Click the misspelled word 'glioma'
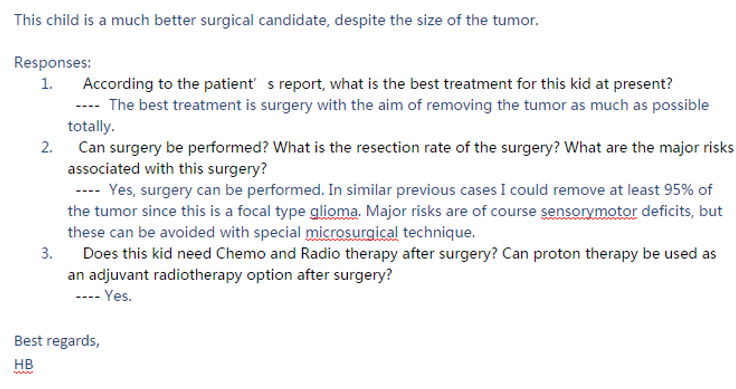Image resolution: width=736 pixels, height=389 pixels. coord(334,212)
